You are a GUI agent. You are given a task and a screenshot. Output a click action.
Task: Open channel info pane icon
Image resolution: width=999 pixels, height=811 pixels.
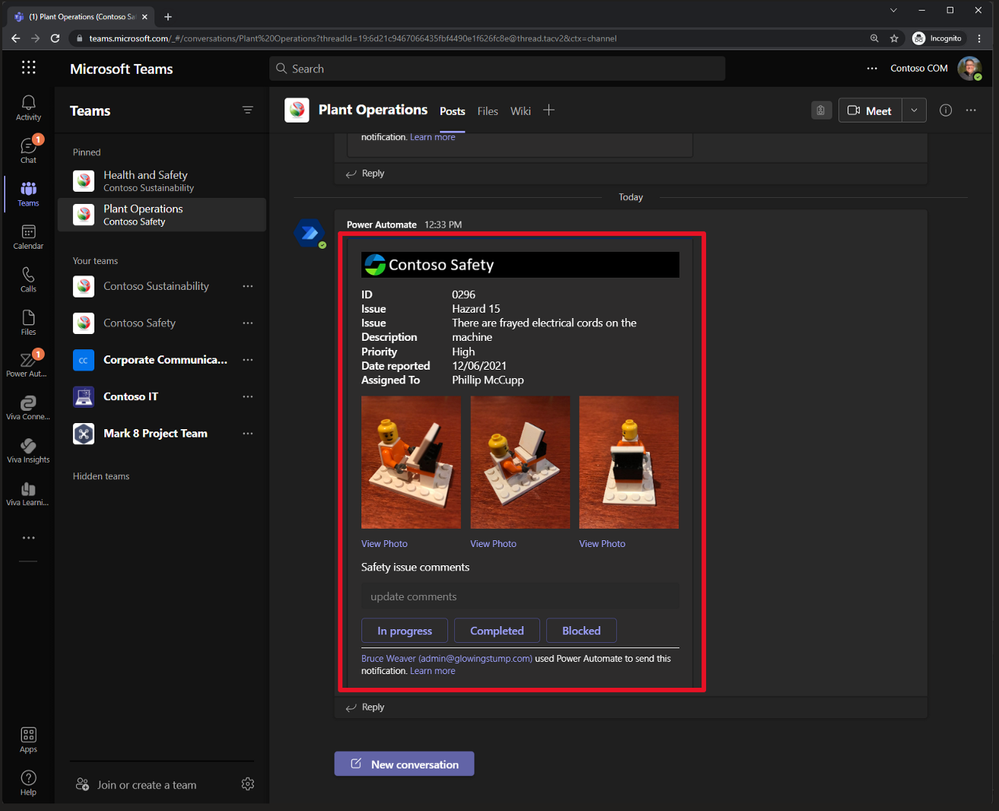pyautogui.click(x=945, y=110)
